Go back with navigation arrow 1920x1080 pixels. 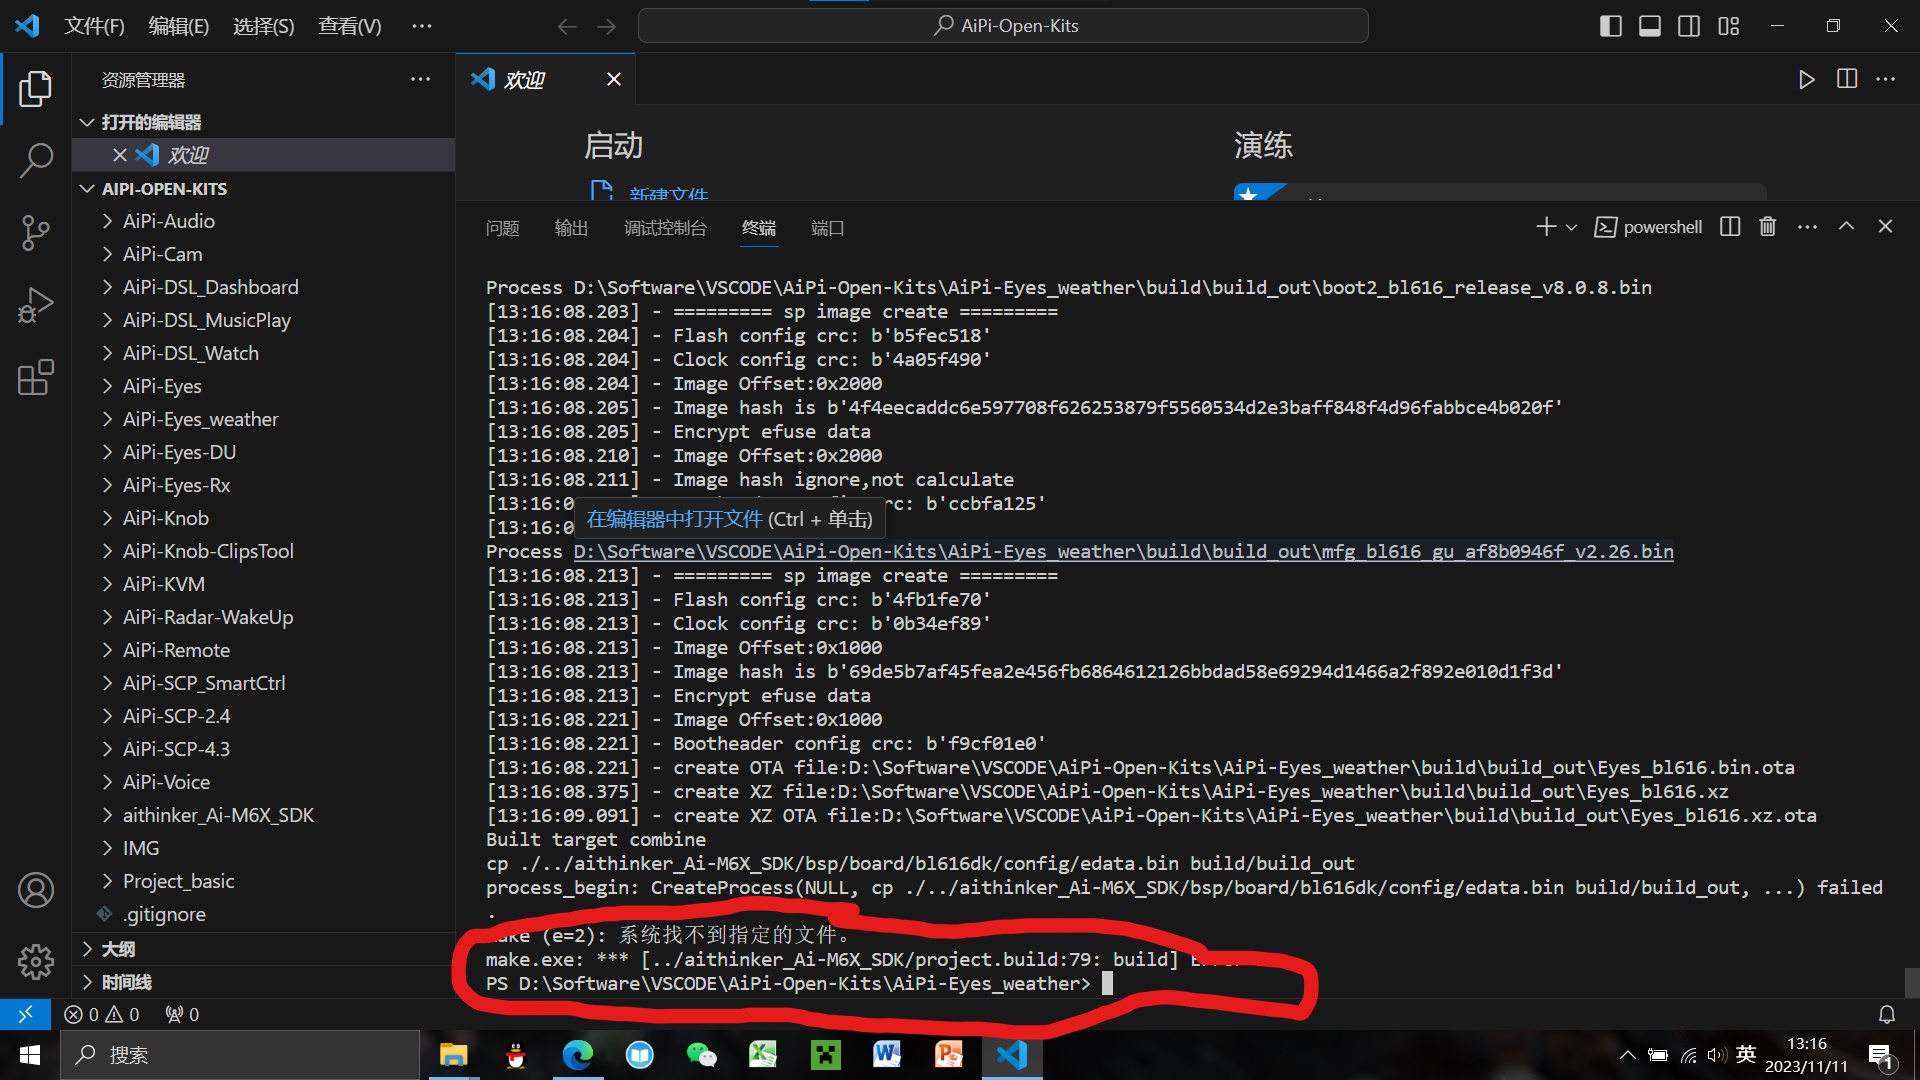[x=567, y=26]
